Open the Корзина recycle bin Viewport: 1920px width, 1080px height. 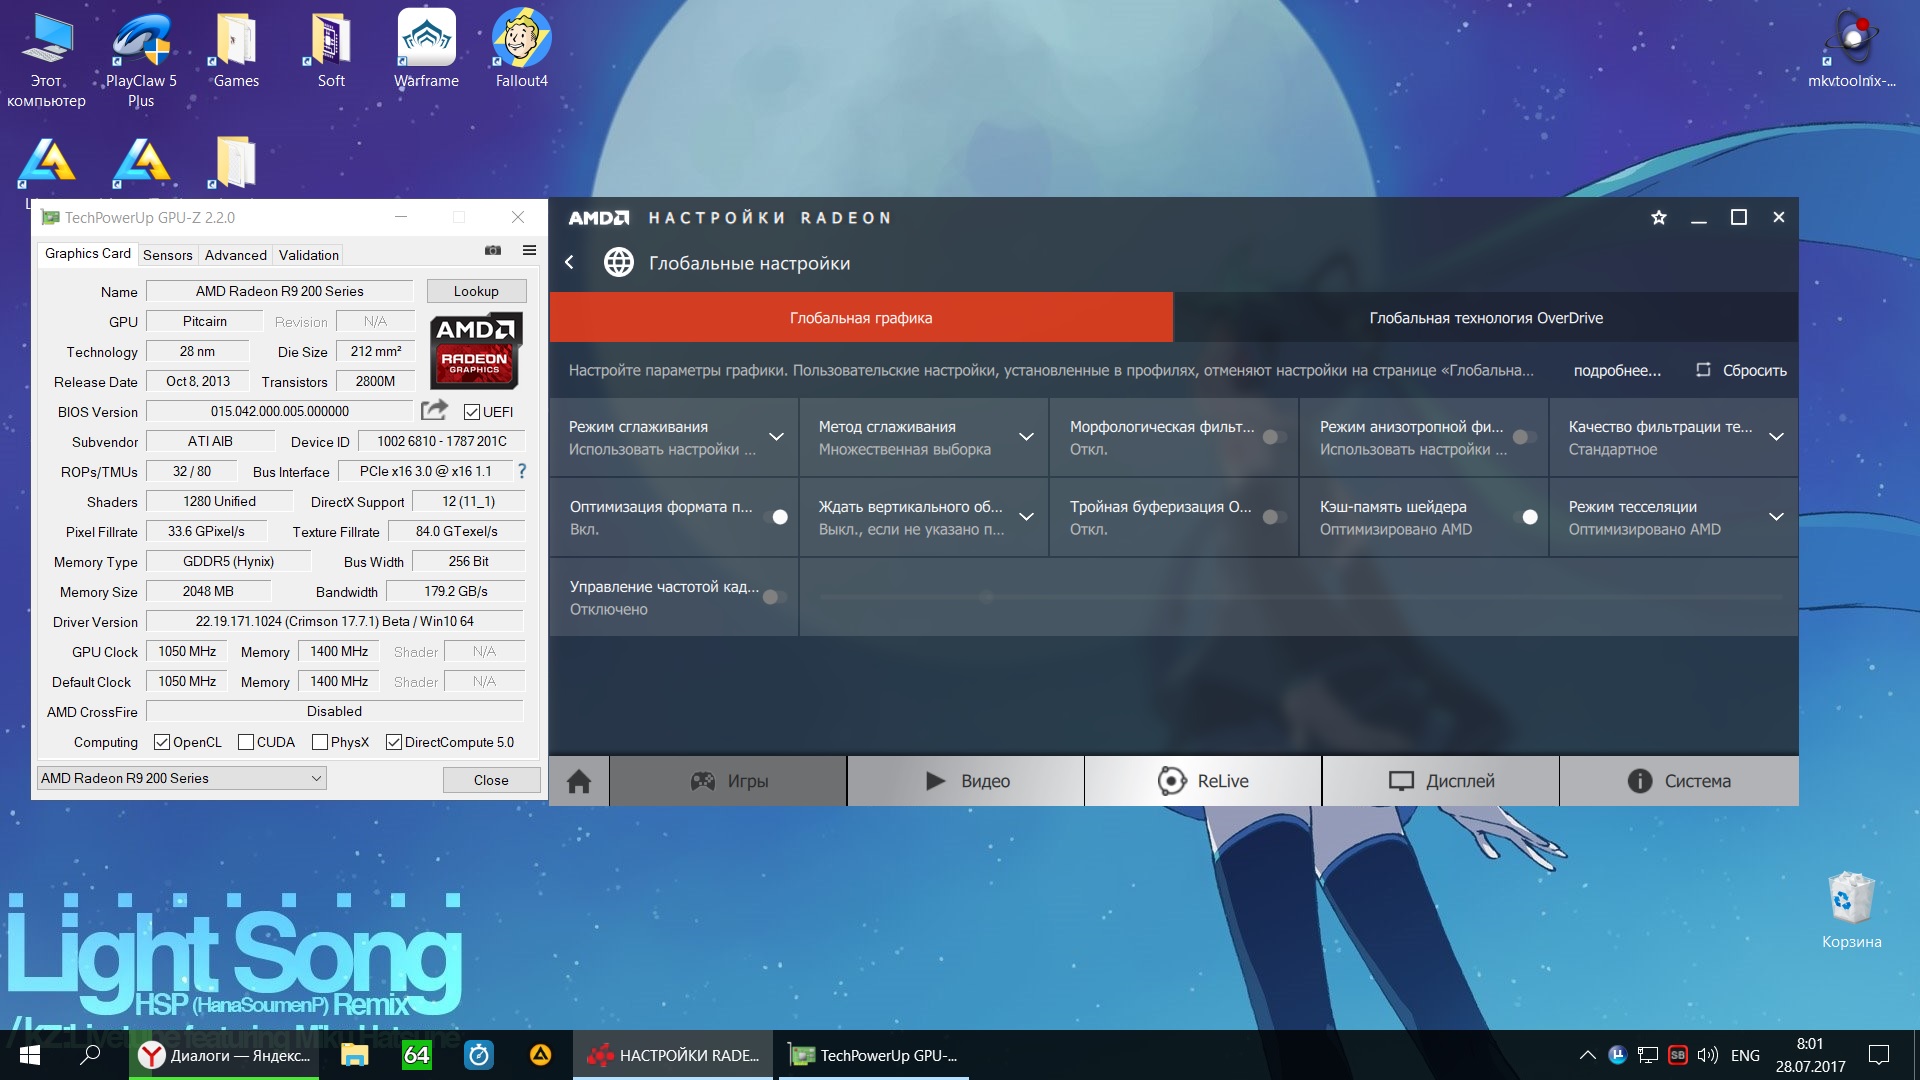[x=1851, y=910]
